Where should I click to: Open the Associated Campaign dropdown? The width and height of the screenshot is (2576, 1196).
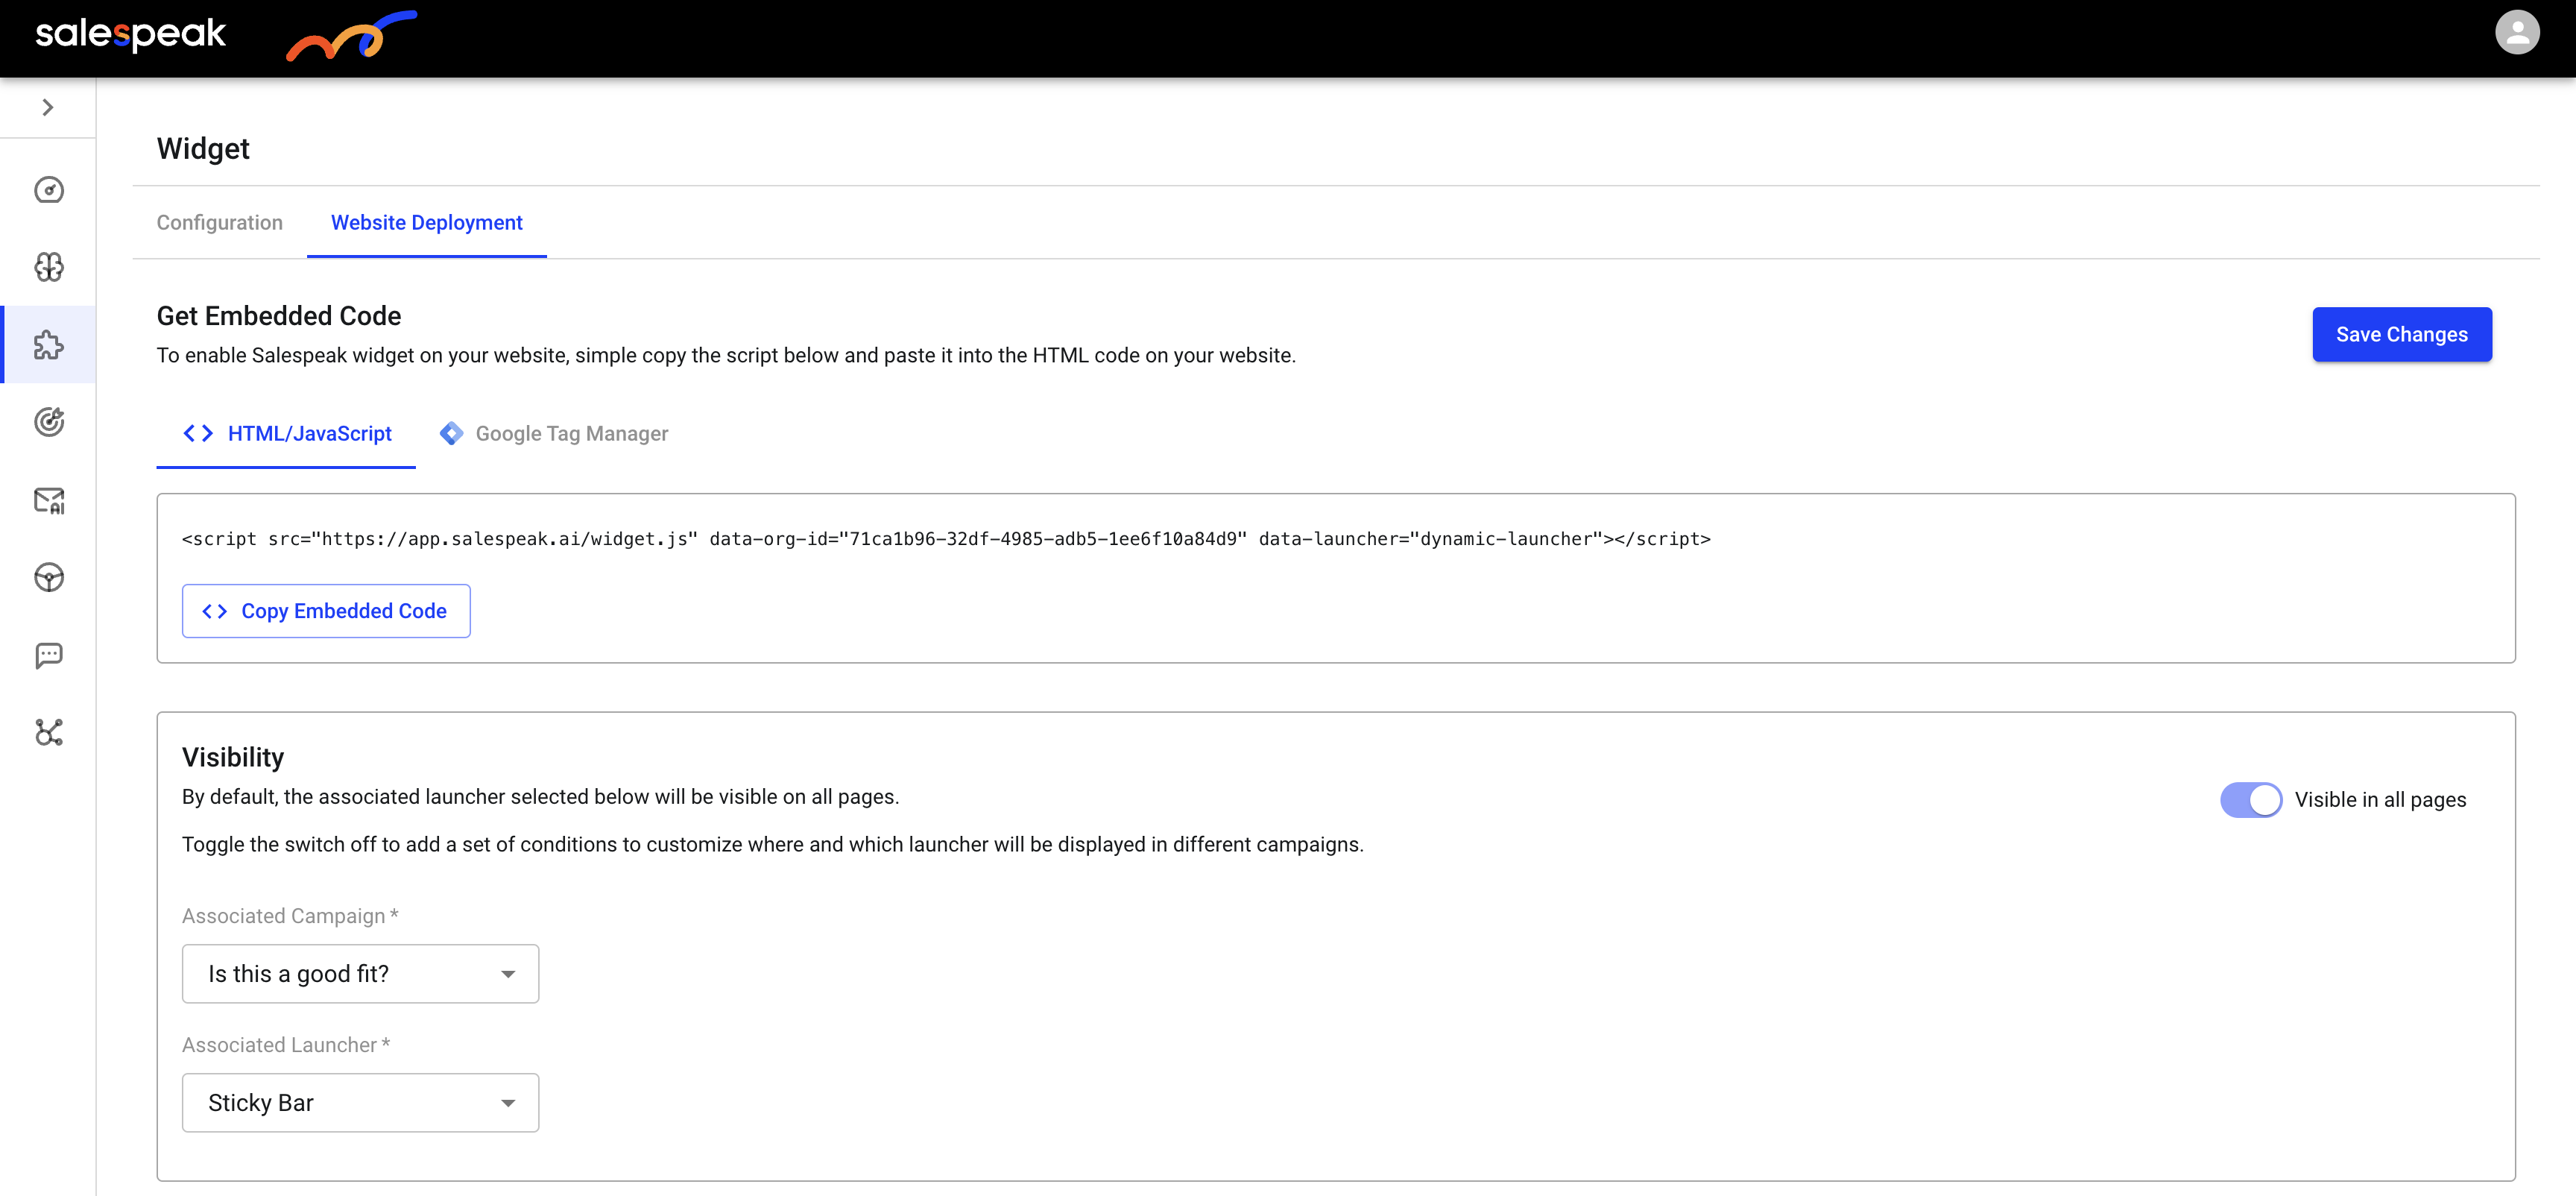360,974
